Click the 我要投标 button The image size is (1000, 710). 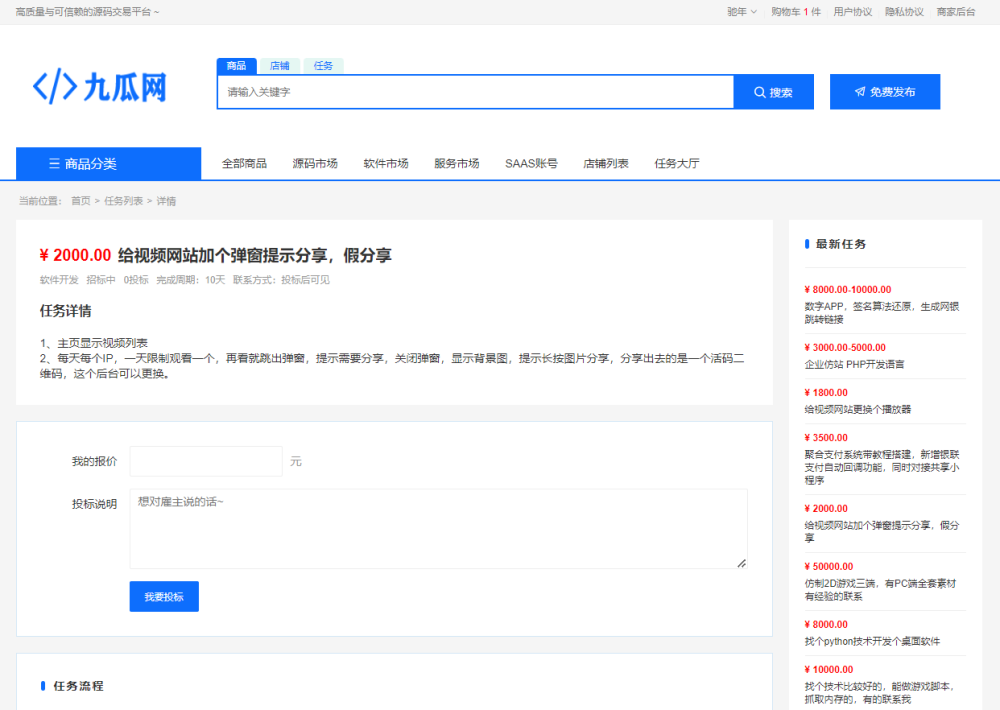point(164,597)
